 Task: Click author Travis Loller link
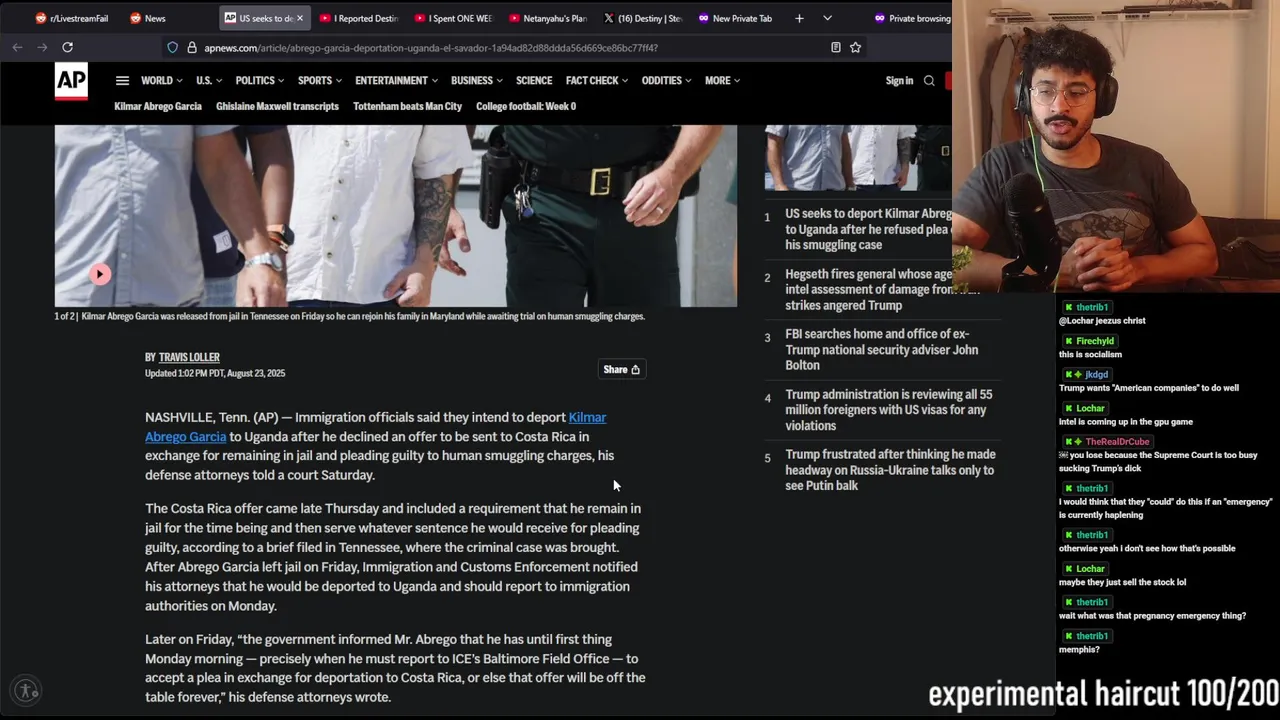pos(189,357)
